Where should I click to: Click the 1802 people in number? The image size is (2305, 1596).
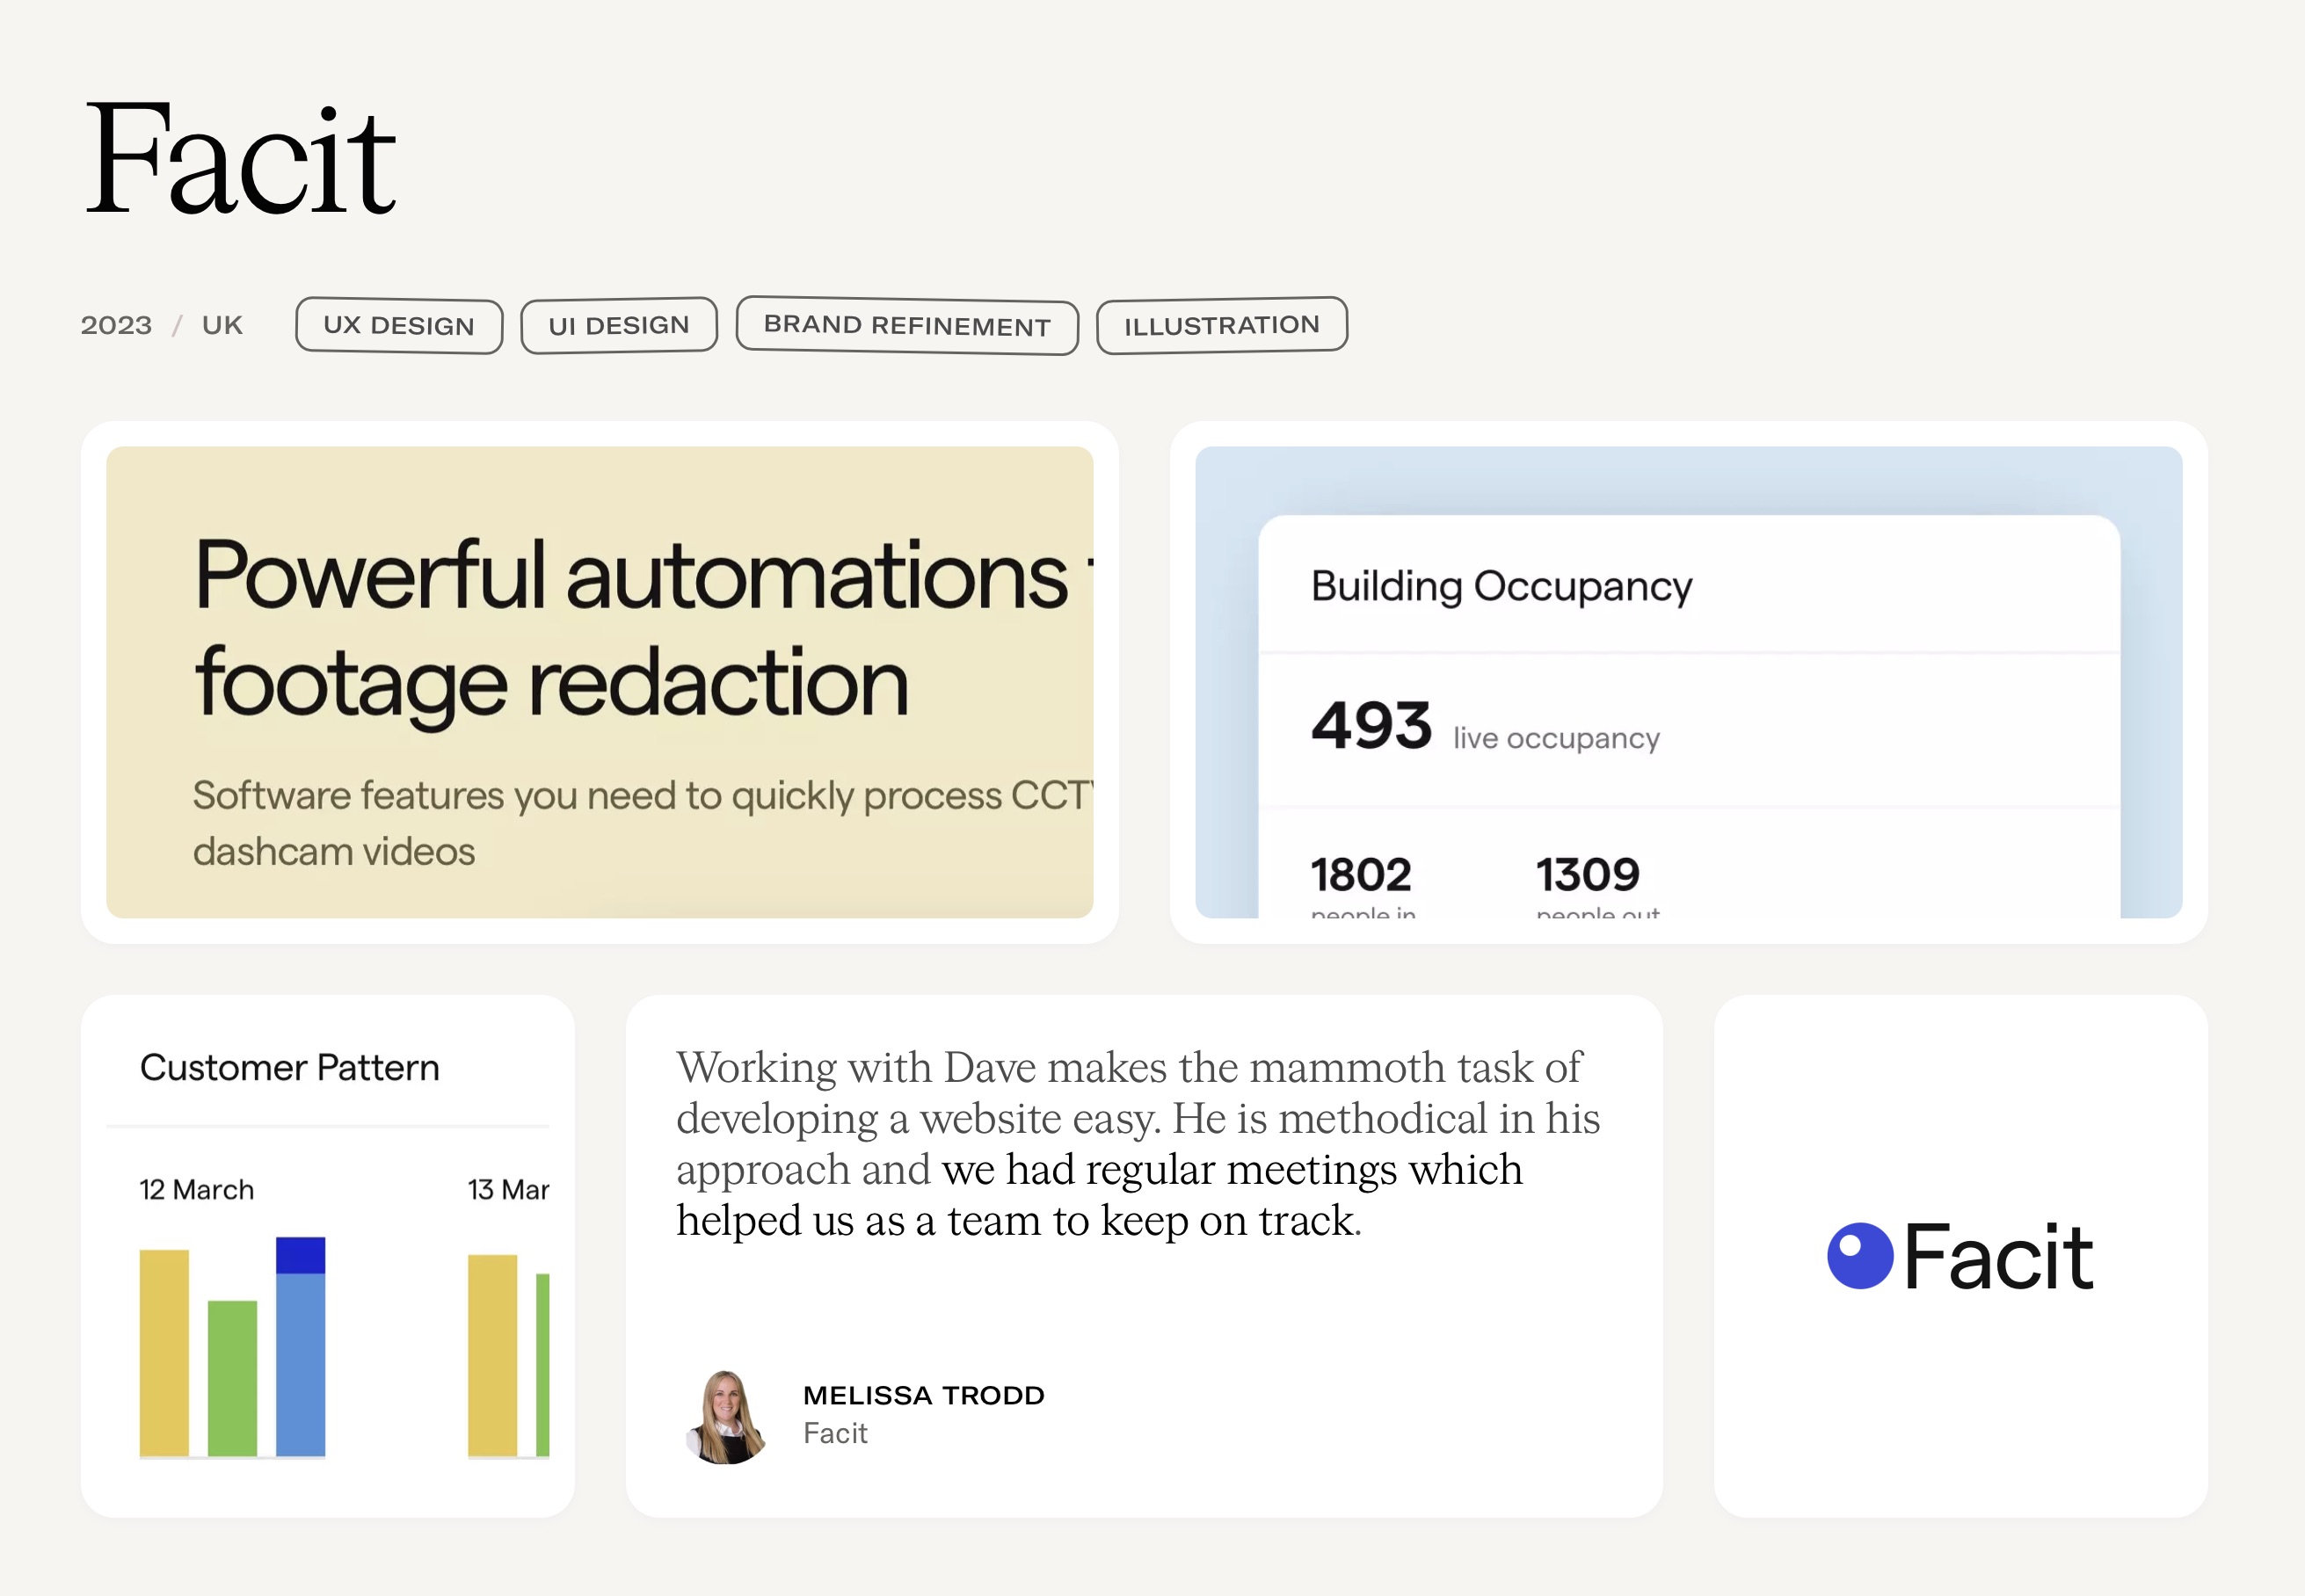point(1361,875)
